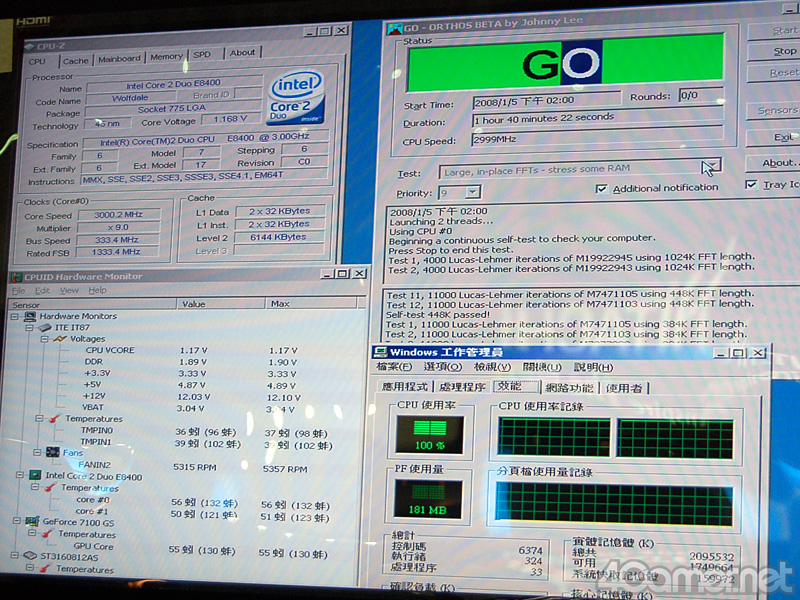Collapse the Hardware Monitors root node
The height and width of the screenshot is (600, 800).
pyautogui.click(x=15, y=316)
